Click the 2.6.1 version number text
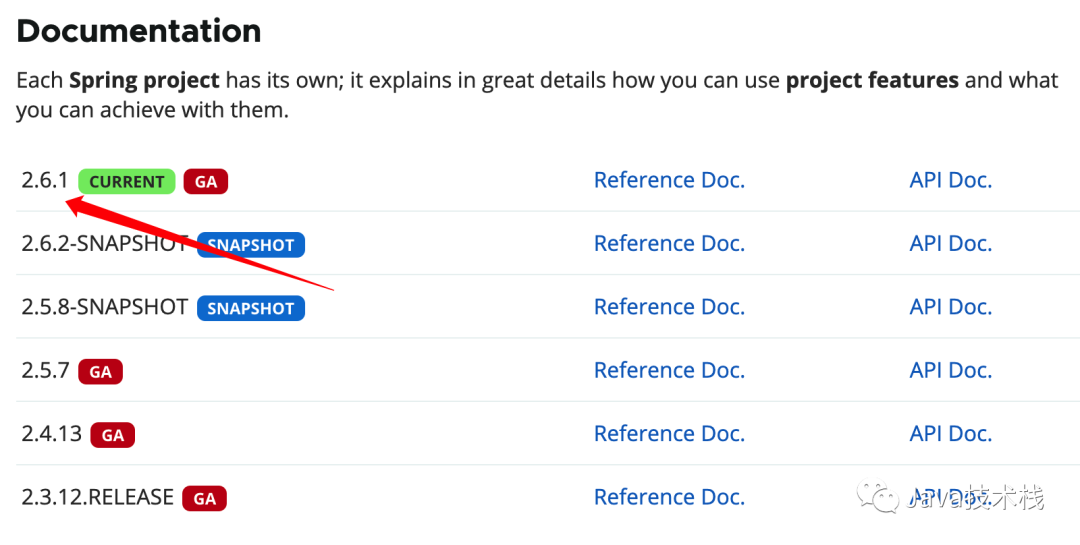The image size is (1080, 545). [45, 180]
